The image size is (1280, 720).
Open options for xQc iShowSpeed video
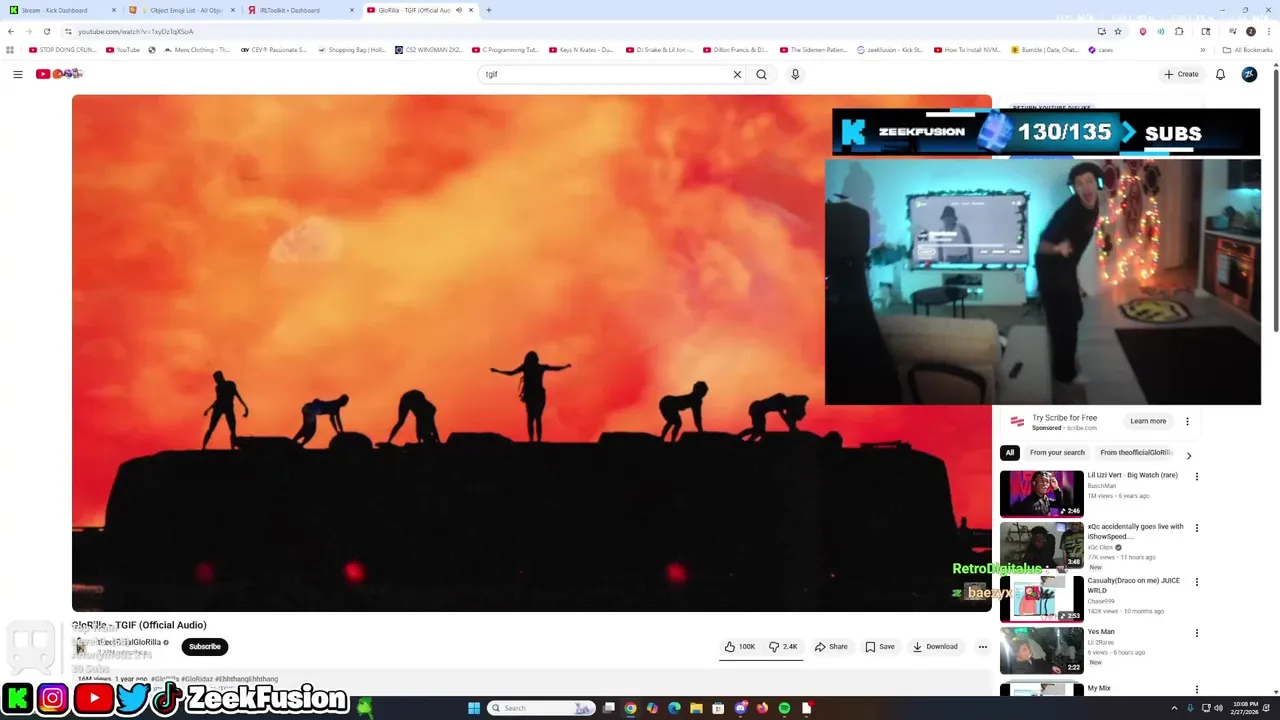tap(1196, 528)
